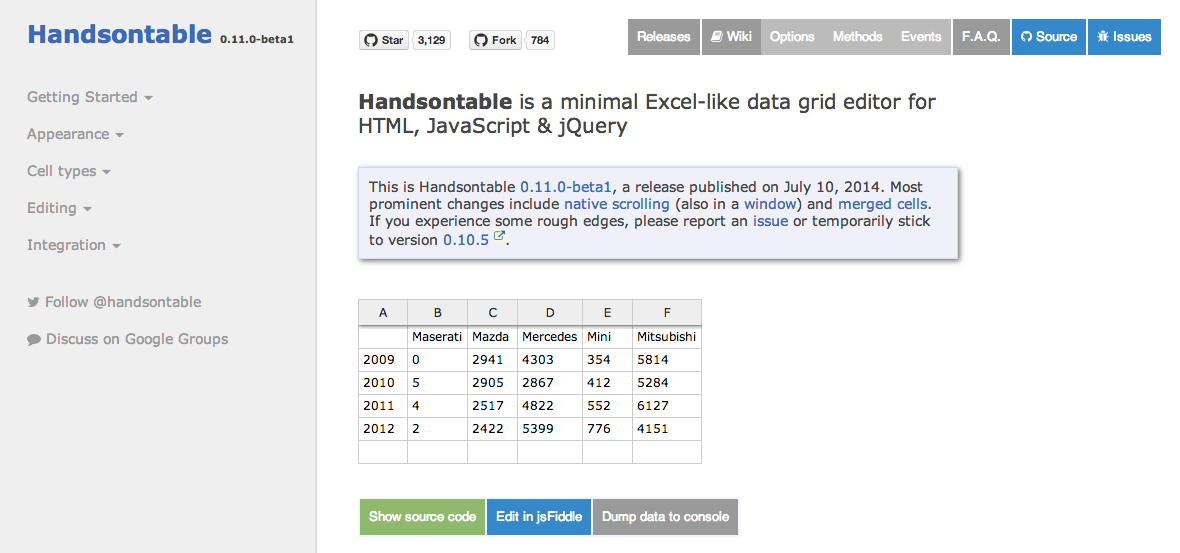Go to the Methods documentation

858,37
